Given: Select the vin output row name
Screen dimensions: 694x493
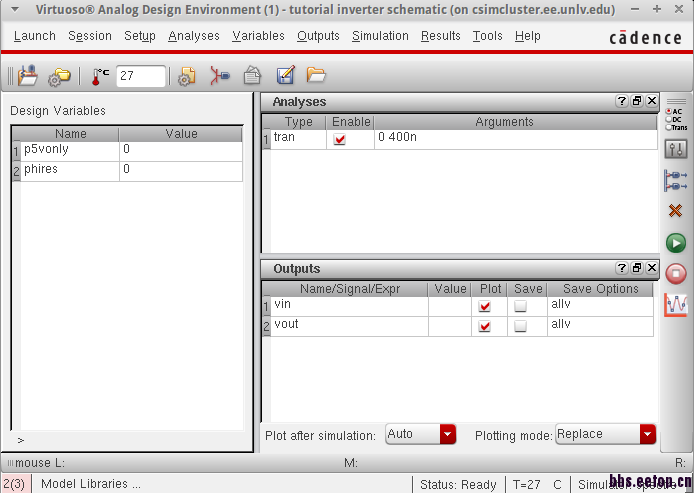Looking at the screenshot, I should coord(349,306).
